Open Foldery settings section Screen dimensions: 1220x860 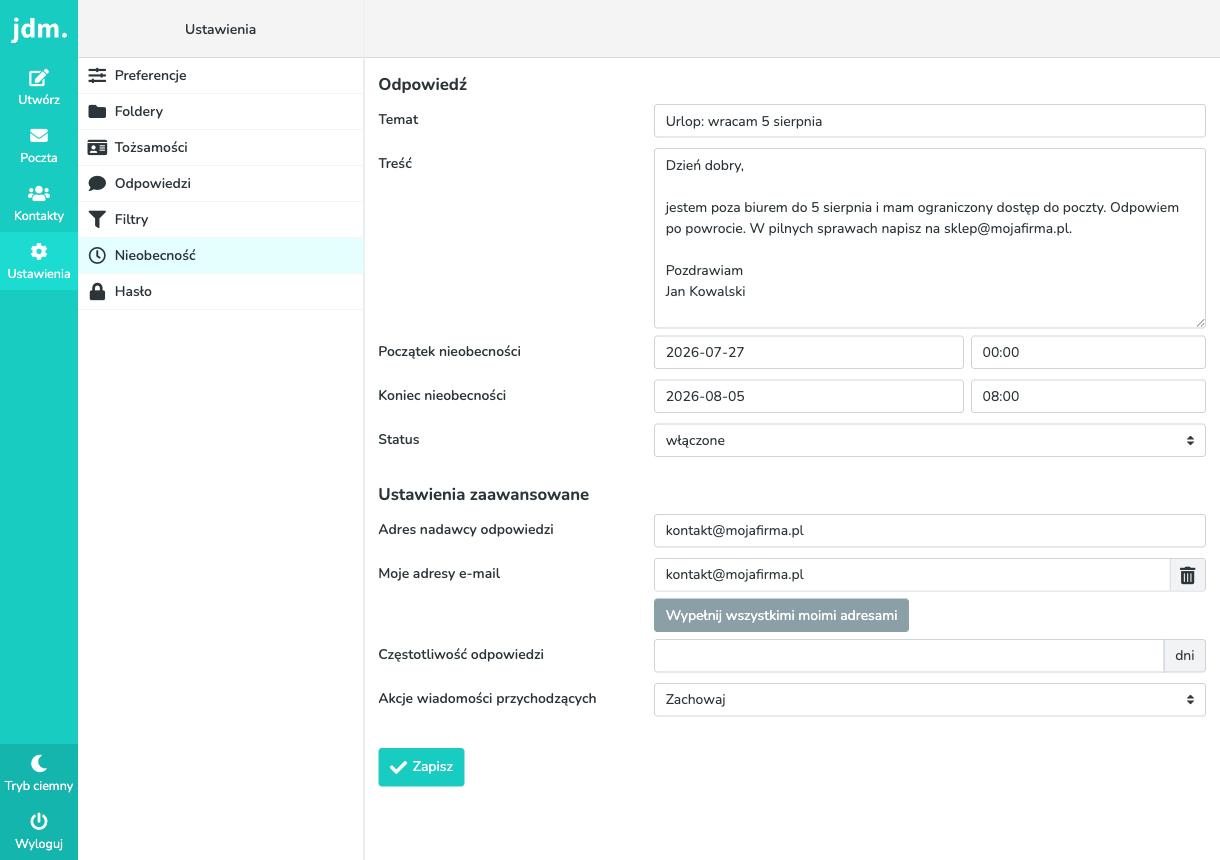pyautogui.click(x=221, y=112)
